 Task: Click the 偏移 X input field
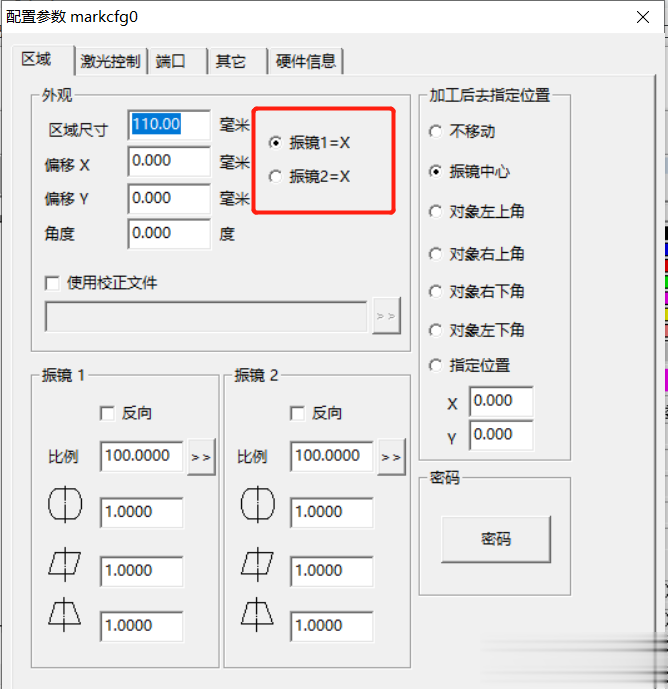tap(169, 161)
